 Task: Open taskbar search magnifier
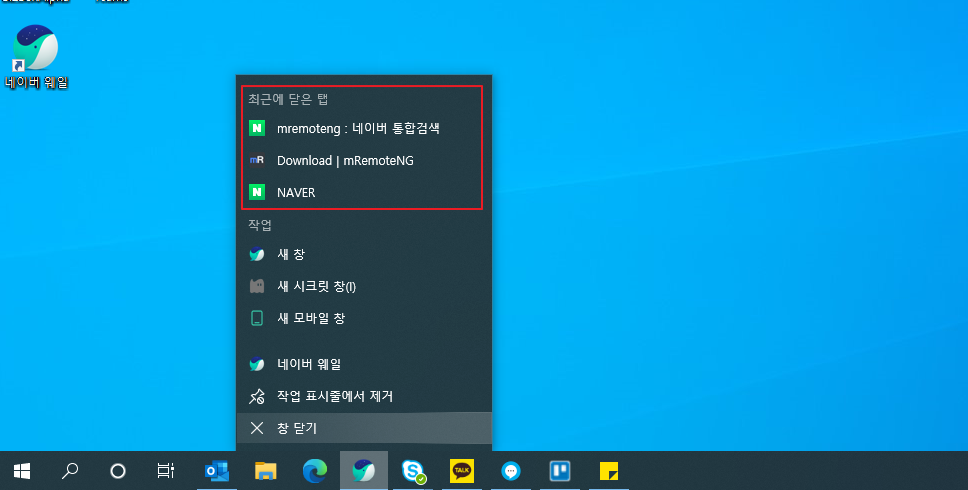[x=70, y=471]
